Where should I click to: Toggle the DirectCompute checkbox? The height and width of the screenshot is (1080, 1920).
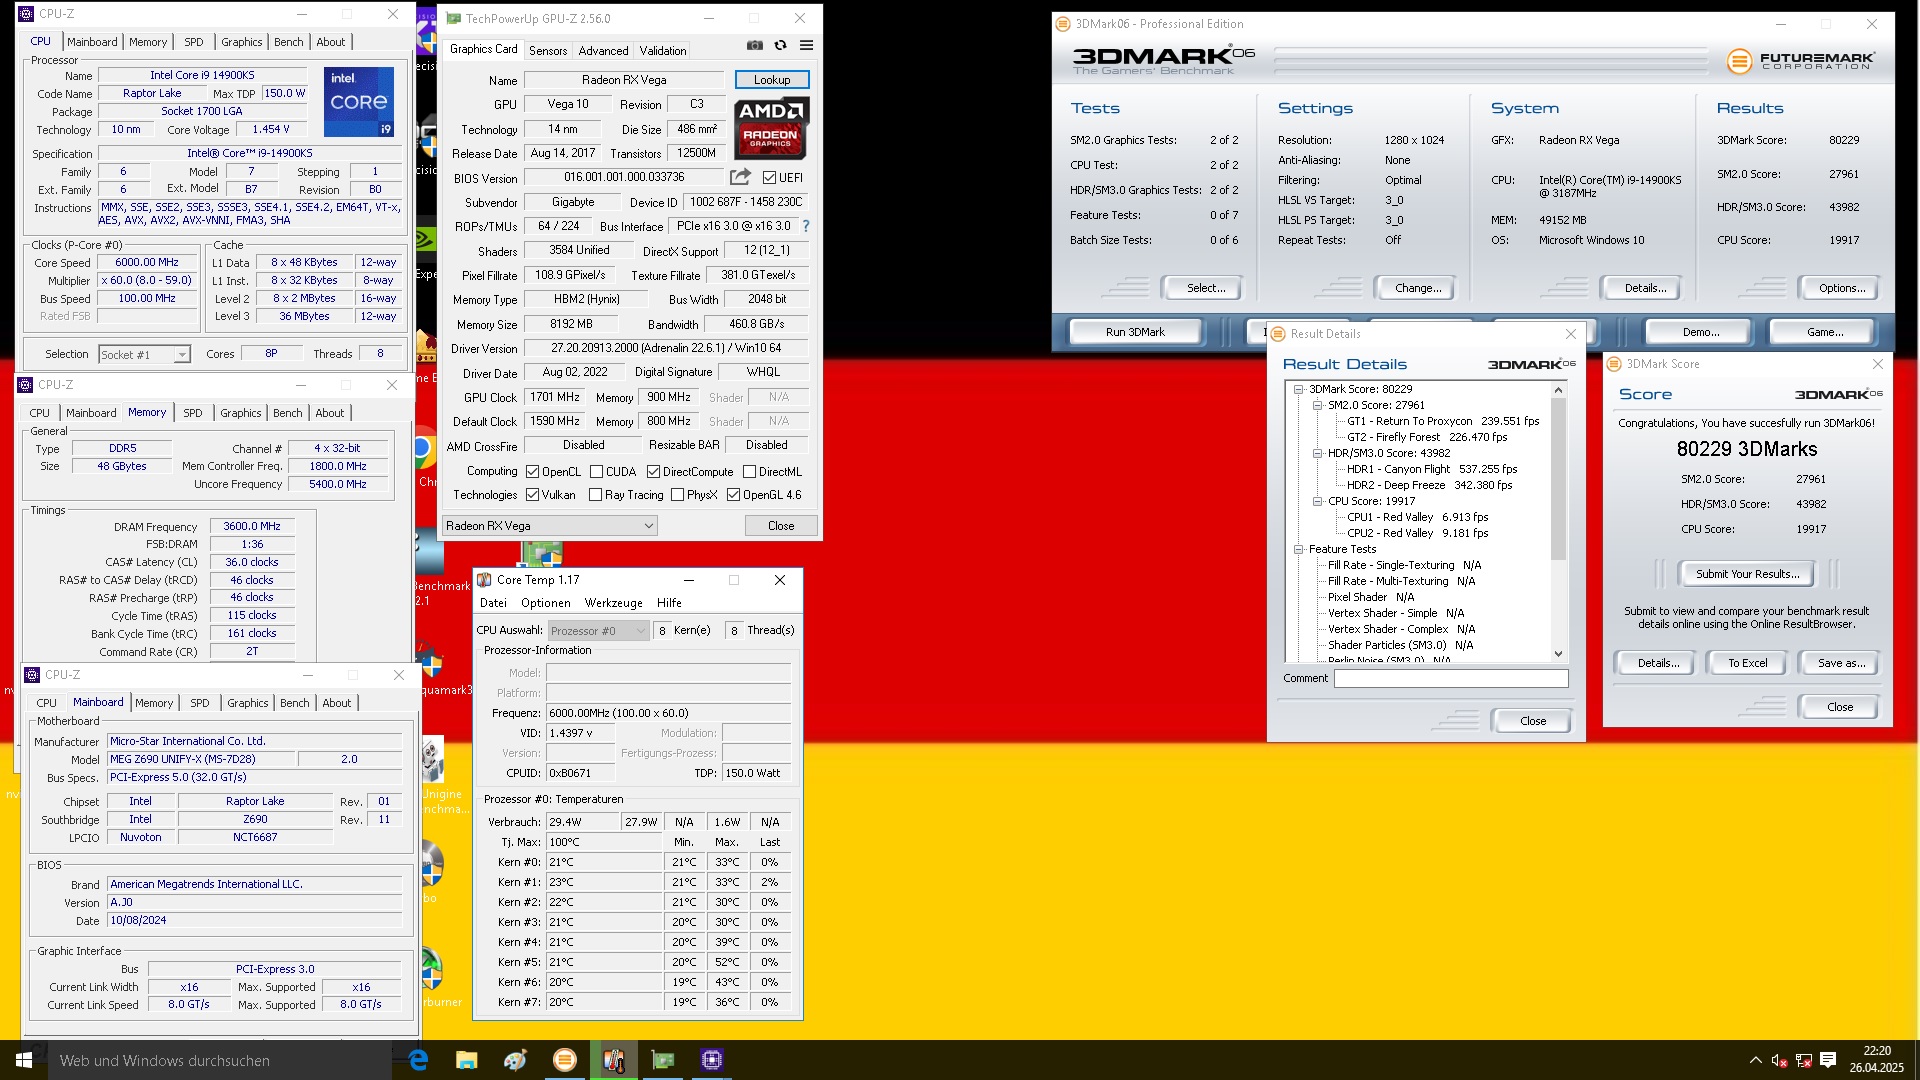653,472
